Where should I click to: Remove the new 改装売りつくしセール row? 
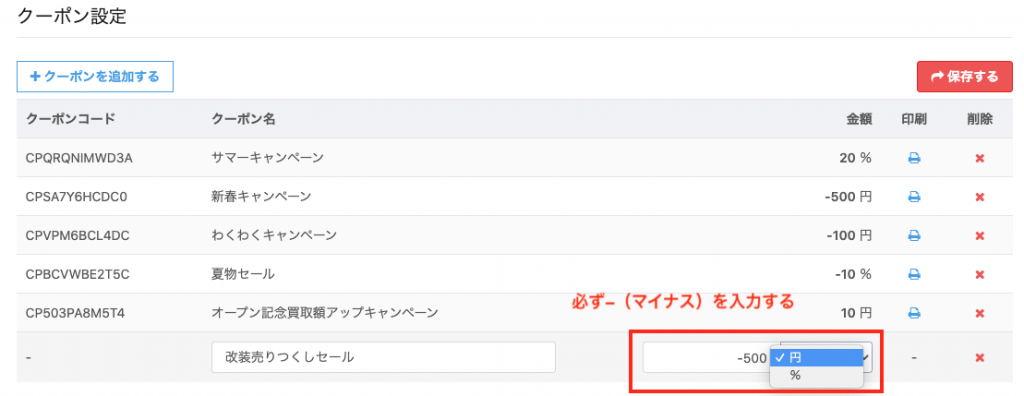coord(980,357)
